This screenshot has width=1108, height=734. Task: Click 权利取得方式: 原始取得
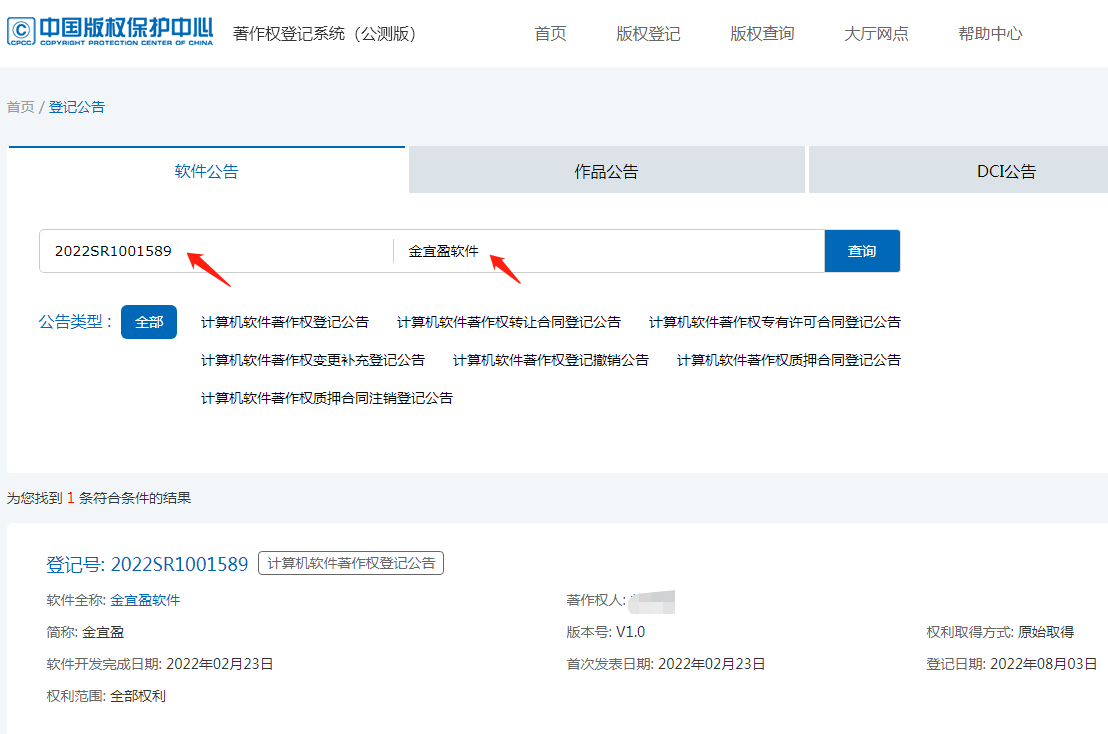[x=1000, y=632]
